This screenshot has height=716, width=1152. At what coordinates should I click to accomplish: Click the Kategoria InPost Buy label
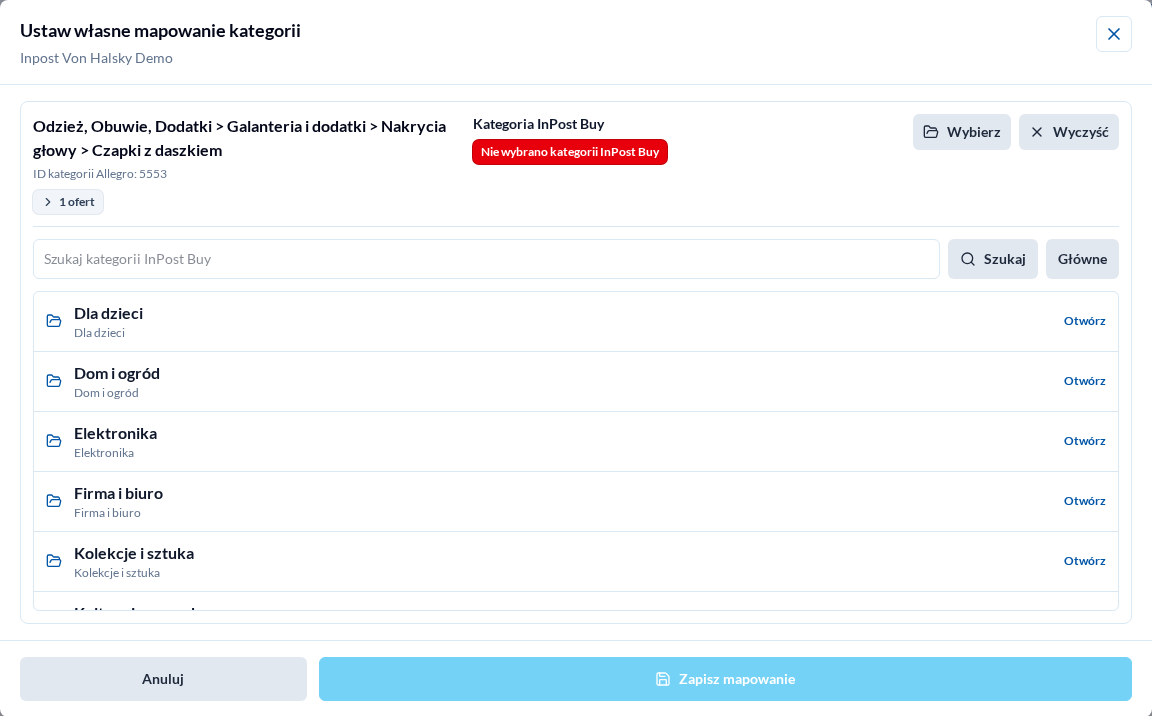tap(539, 124)
